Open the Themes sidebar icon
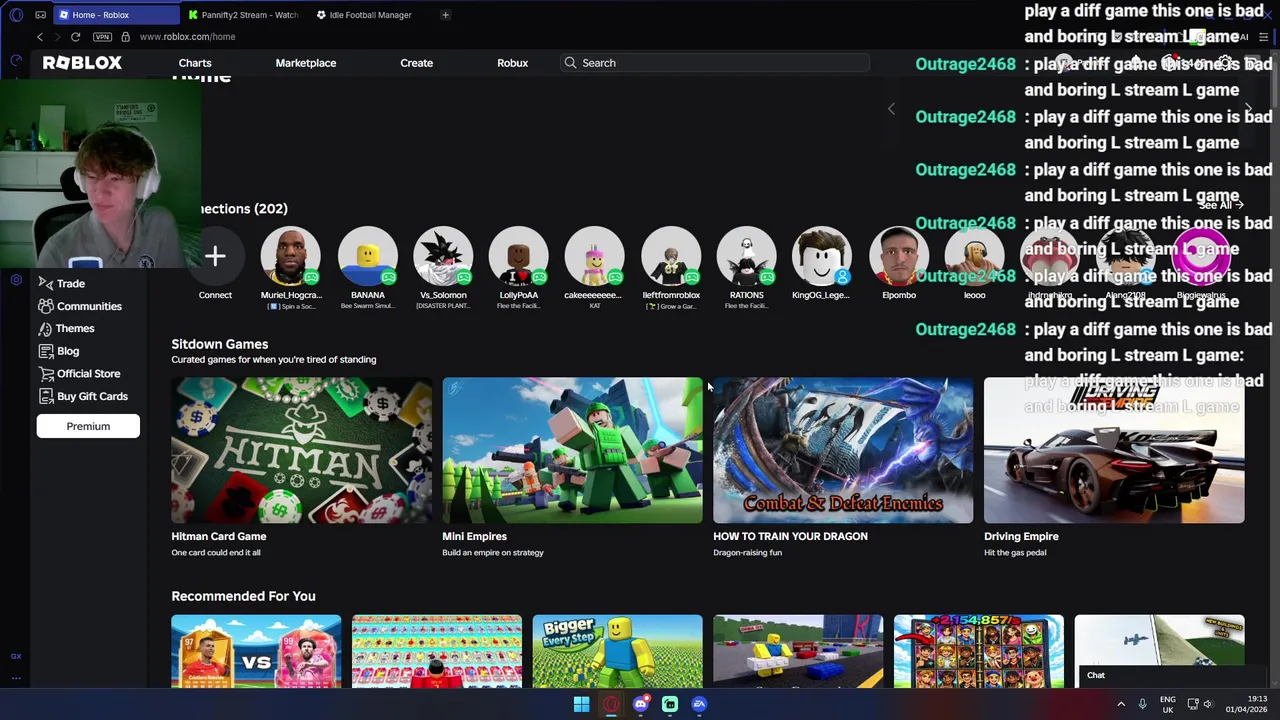 click(x=45, y=328)
